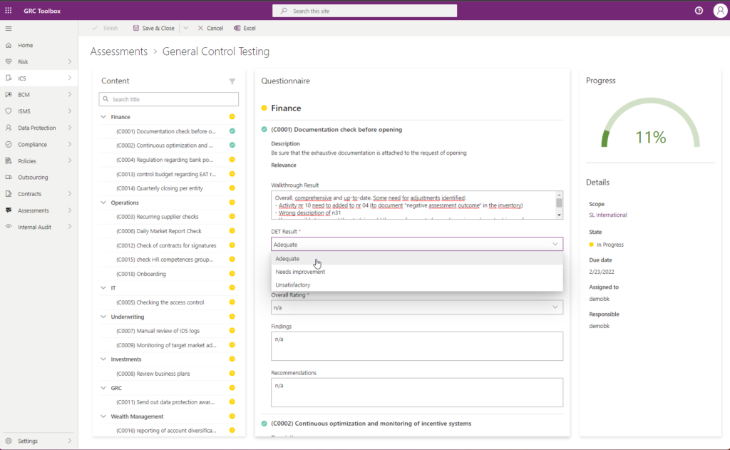Open Internal Audit in sidebar menu

pyautogui.click(x=39, y=227)
